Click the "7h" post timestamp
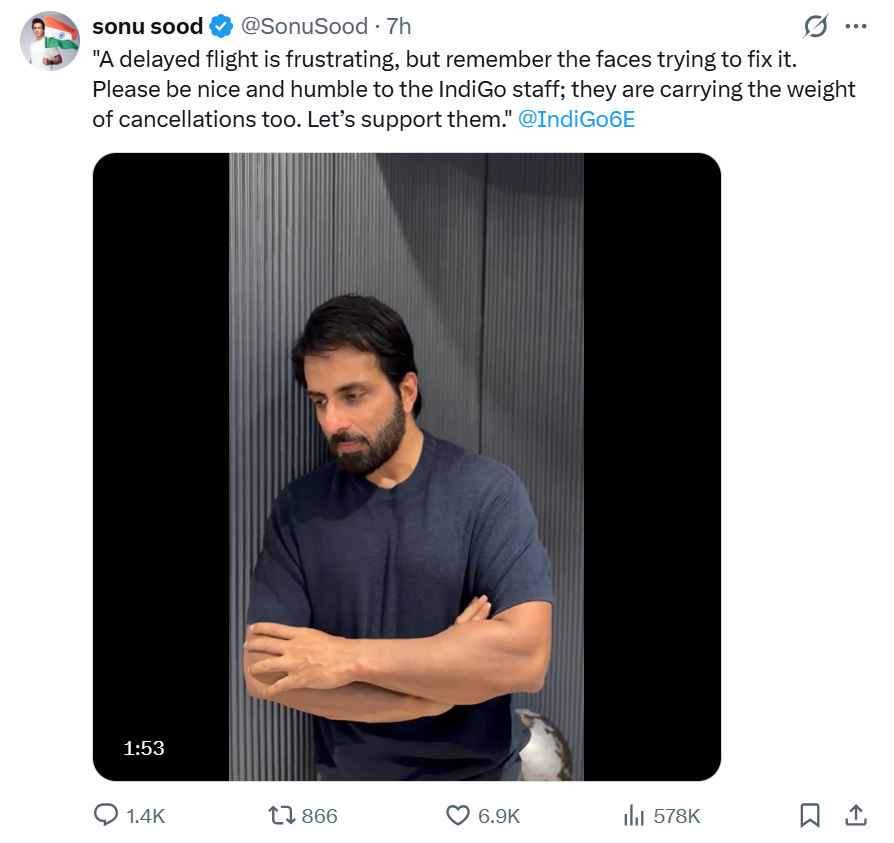The width and height of the screenshot is (894, 843). click(x=399, y=27)
